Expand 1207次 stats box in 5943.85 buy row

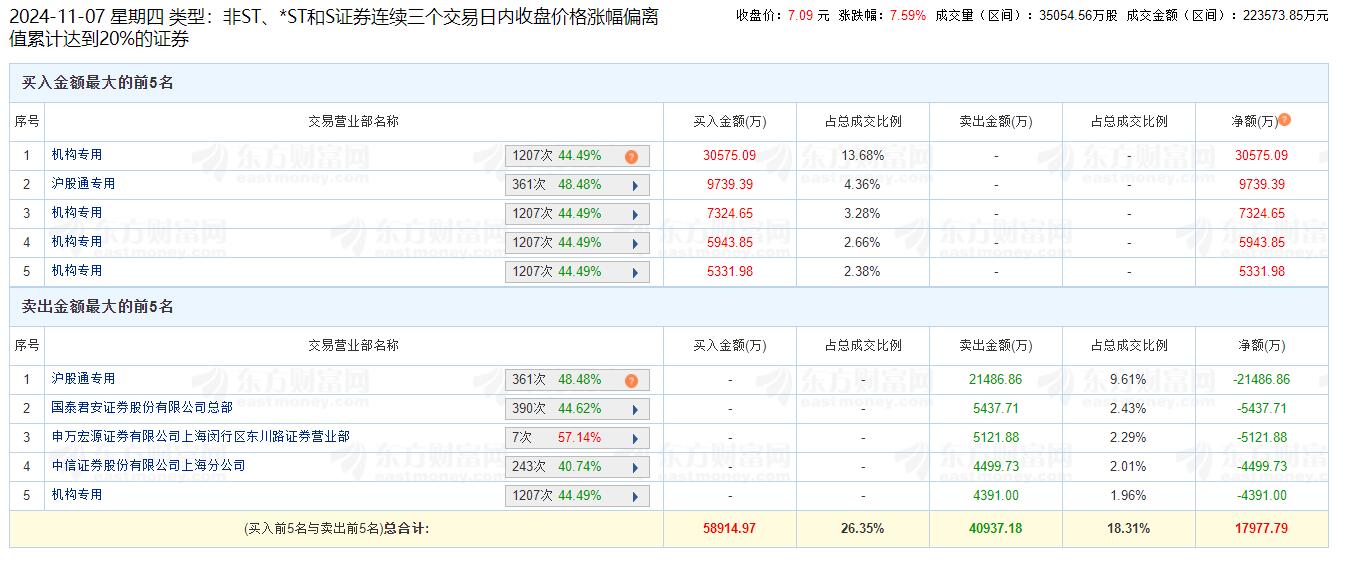point(577,243)
